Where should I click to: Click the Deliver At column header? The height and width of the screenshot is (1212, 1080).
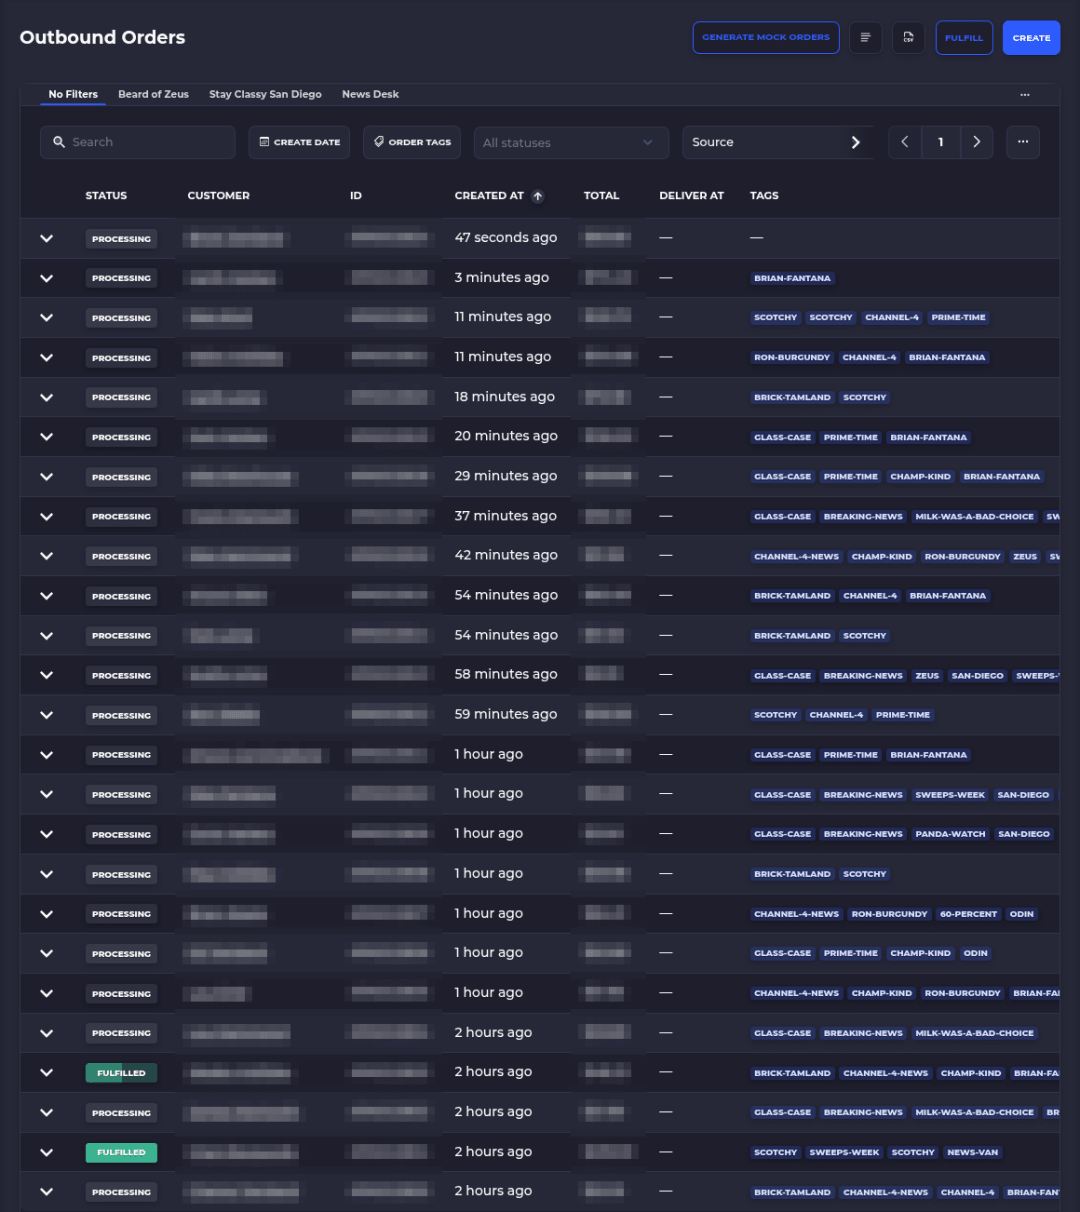[x=691, y=196]
